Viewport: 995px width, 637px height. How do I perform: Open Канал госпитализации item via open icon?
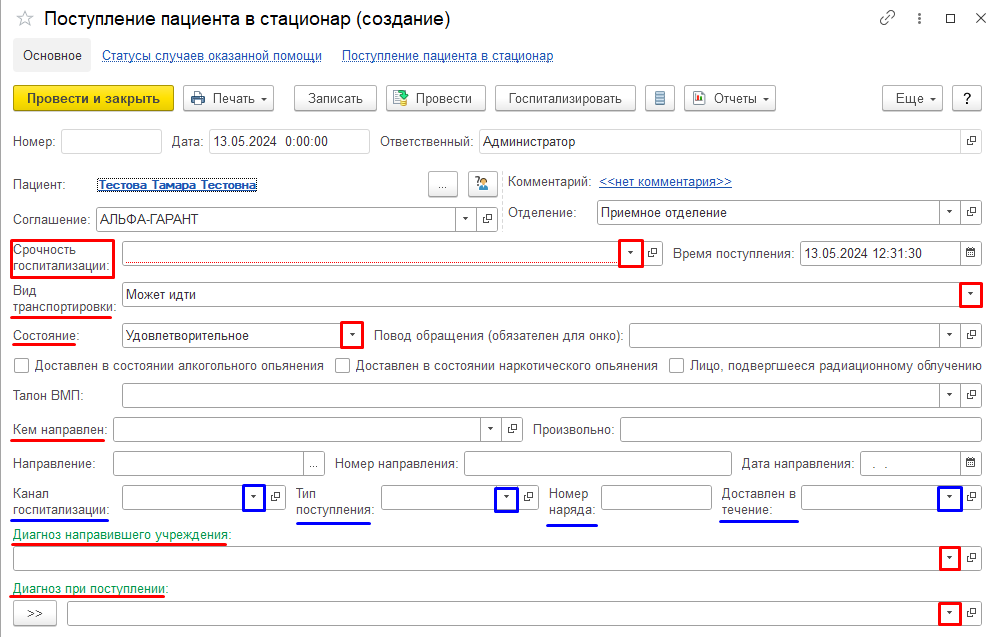pos(275,497)
